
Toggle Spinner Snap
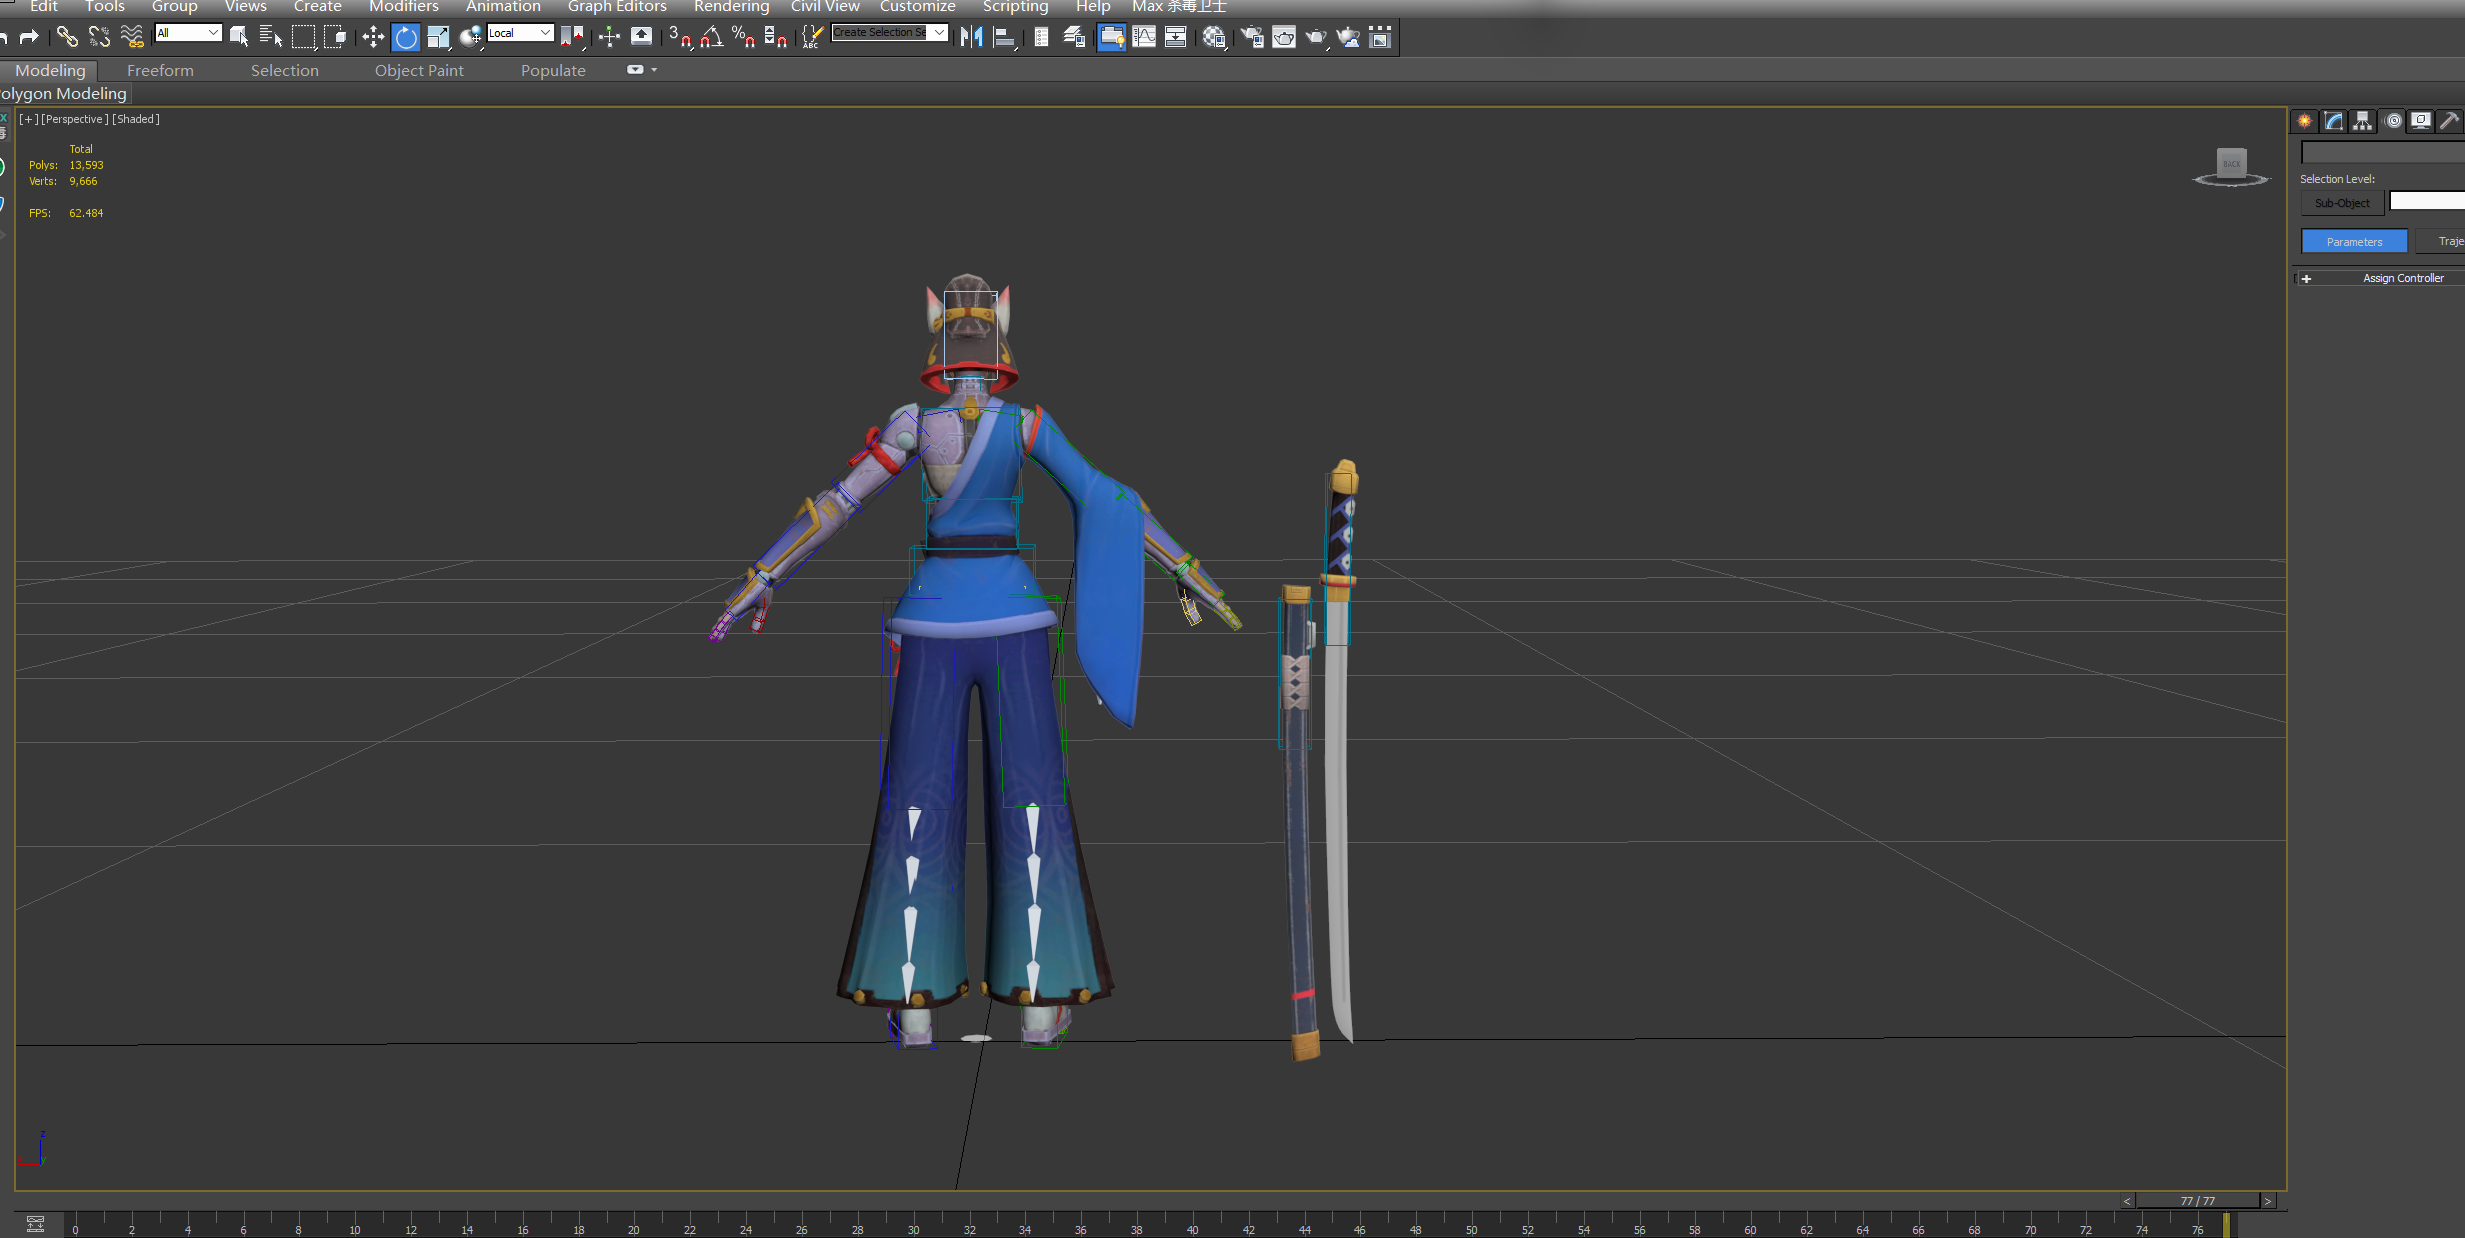pyautogui.click(x=775, y=37)
